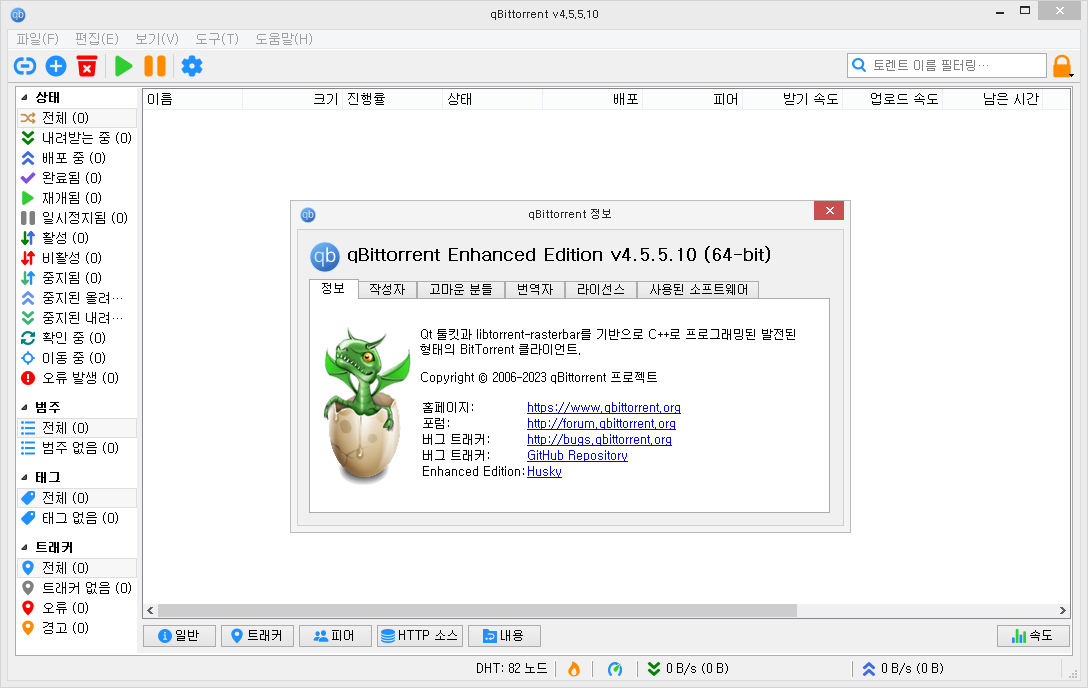Click the 내용 bottom panel button
The width and height of the screenshot is (1088, 688).
tap(504, 636)
